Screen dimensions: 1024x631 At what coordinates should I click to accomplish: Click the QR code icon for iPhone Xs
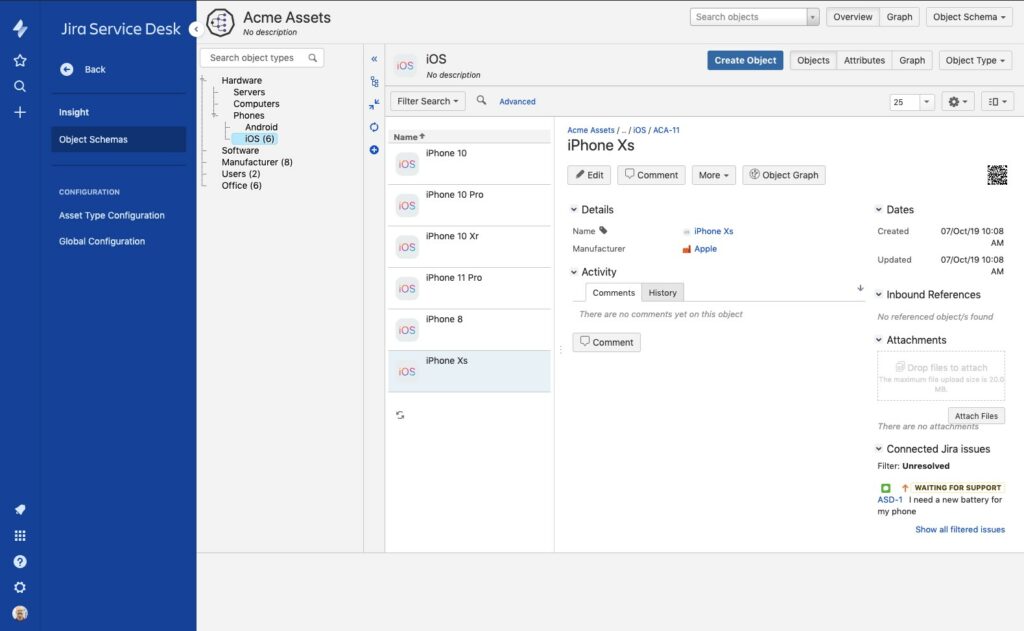(x=996, y=175)
